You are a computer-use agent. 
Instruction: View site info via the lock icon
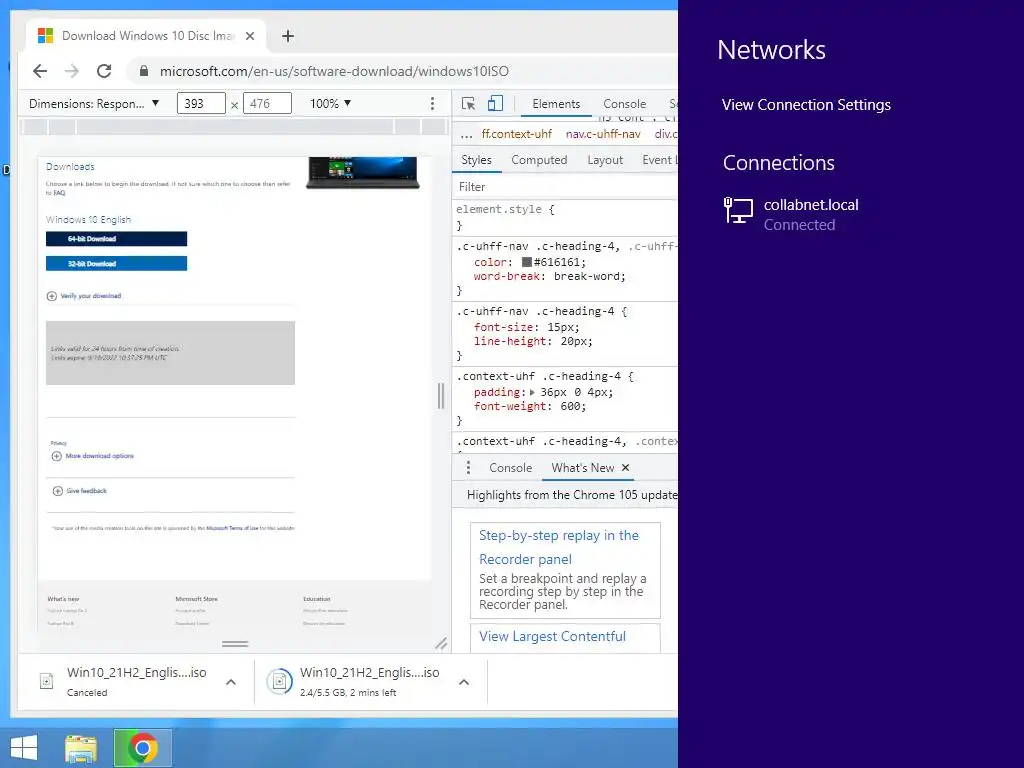[x=144, y=71]
